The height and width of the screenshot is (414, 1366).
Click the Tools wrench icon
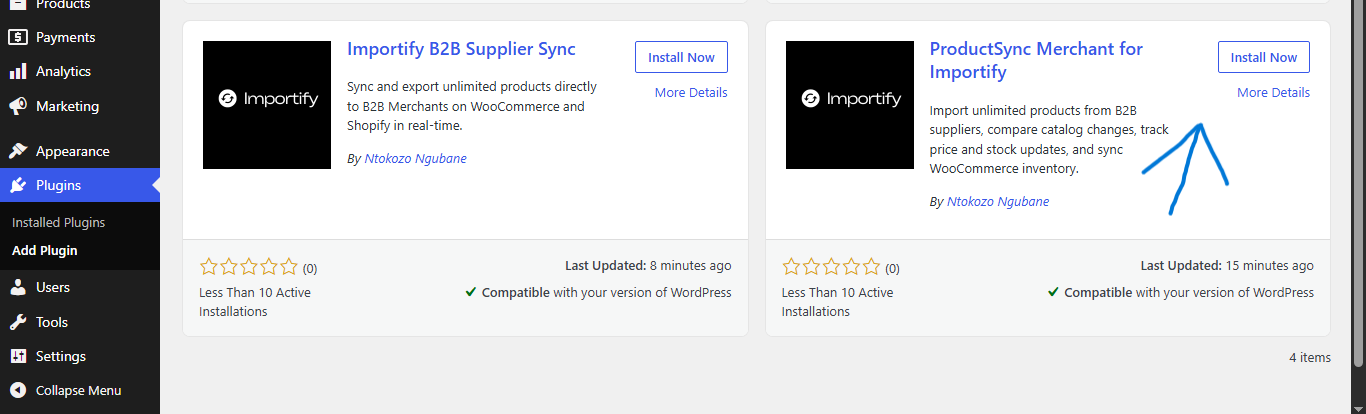click(17, 322)
